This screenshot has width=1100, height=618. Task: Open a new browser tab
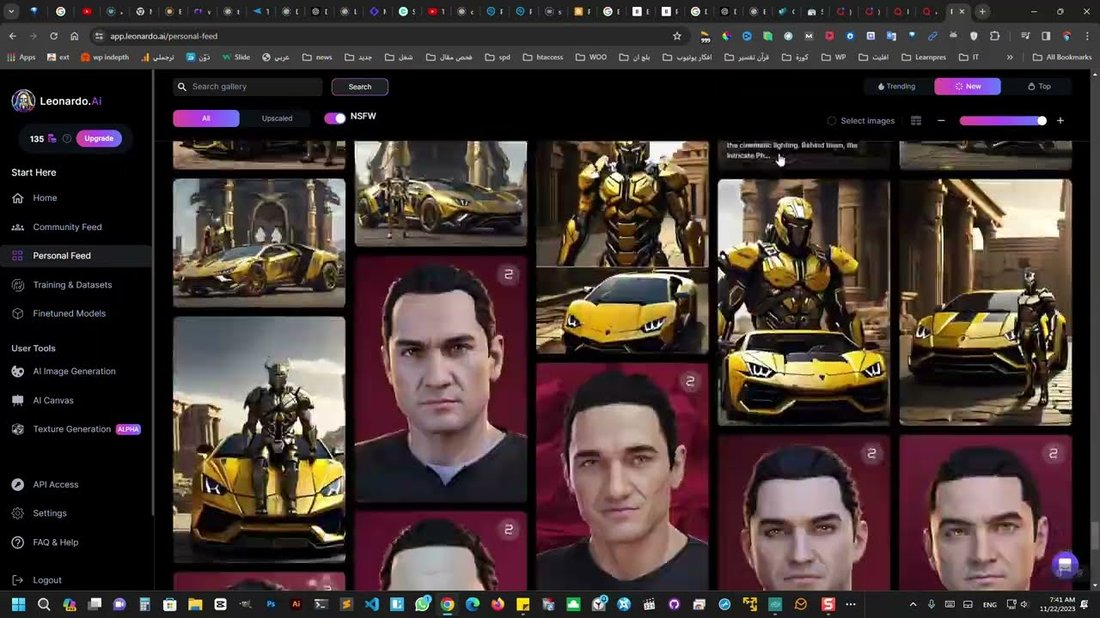click(x=982, y=11)
